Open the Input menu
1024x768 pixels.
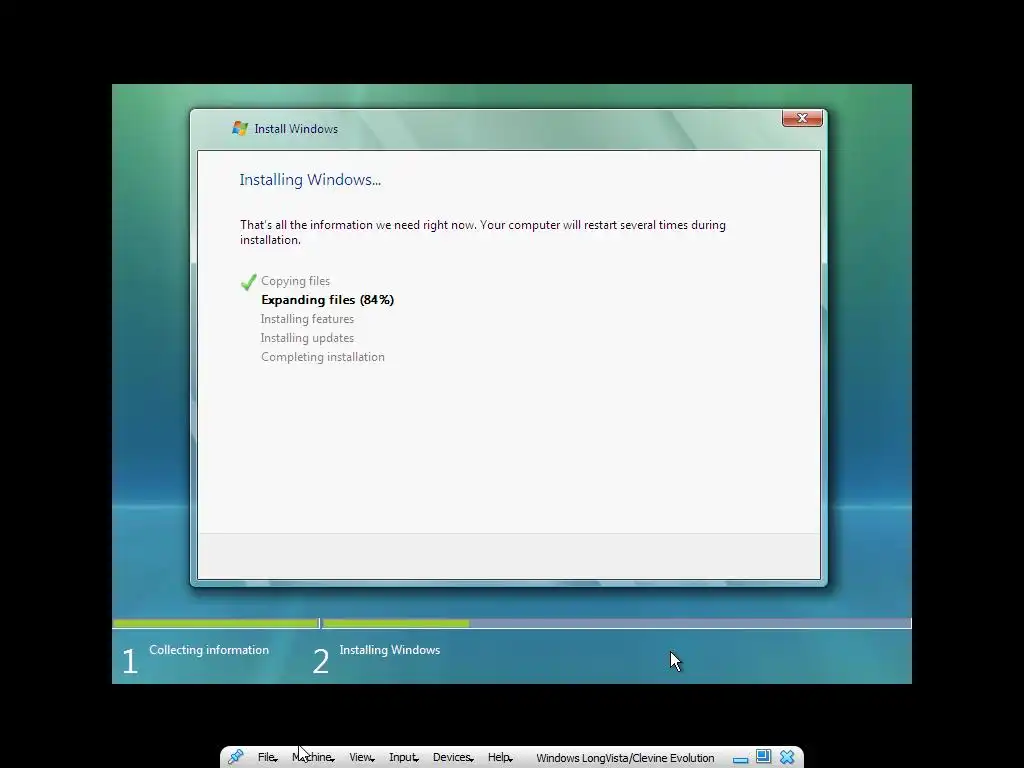click(404, 758)
